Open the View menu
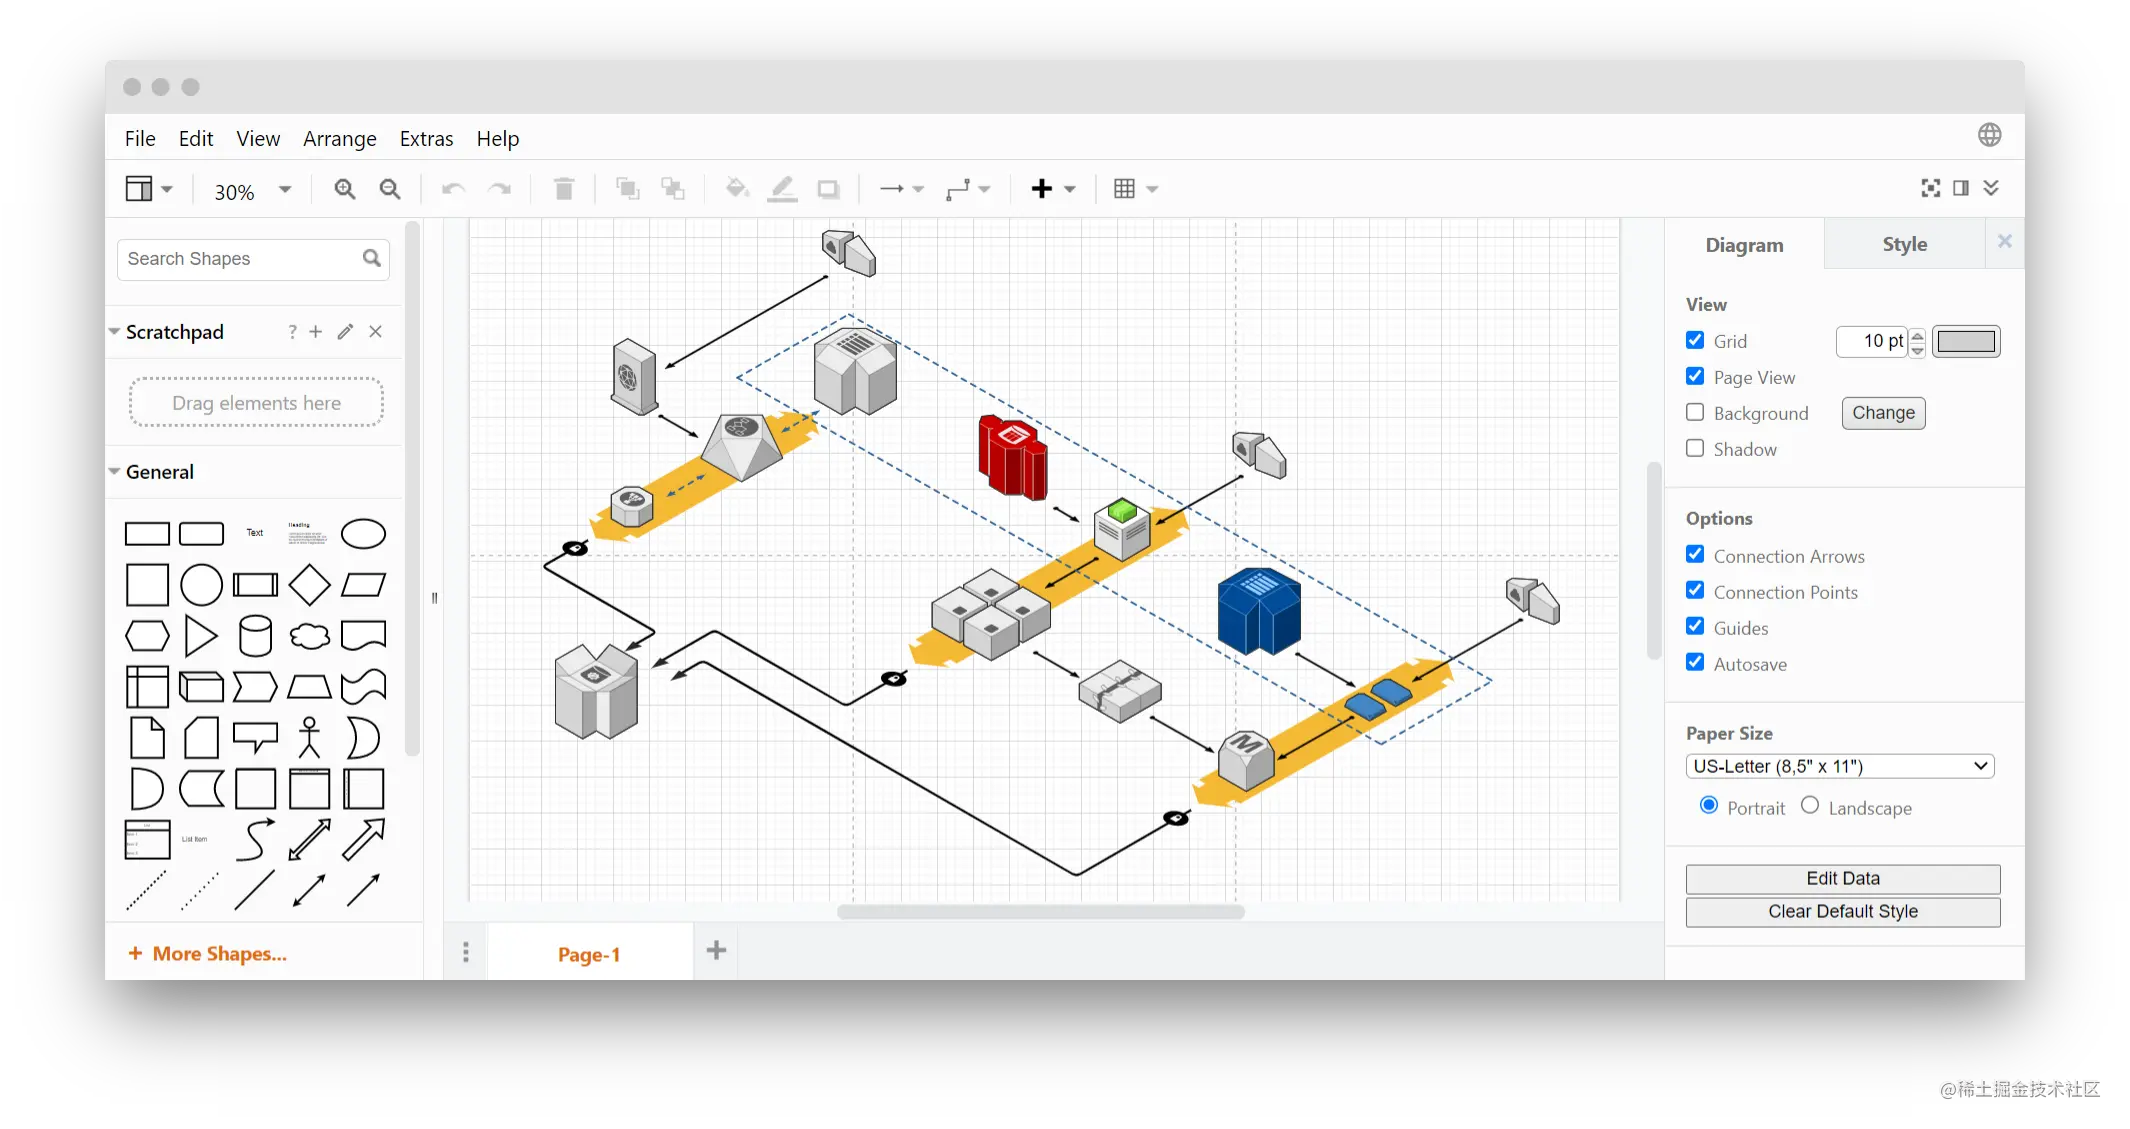This screenshot has height=1129, width=2130. [x=258, y=139]
